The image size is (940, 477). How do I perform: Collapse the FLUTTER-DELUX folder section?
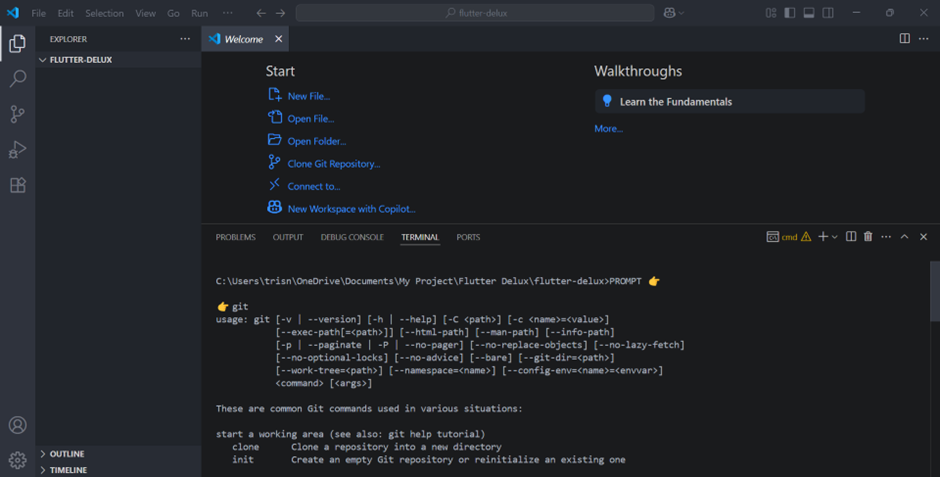118,60
